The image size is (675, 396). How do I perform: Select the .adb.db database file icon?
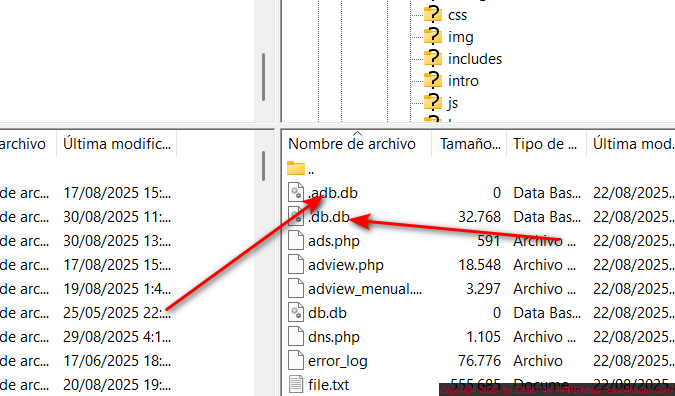click(x=296, y=192)
